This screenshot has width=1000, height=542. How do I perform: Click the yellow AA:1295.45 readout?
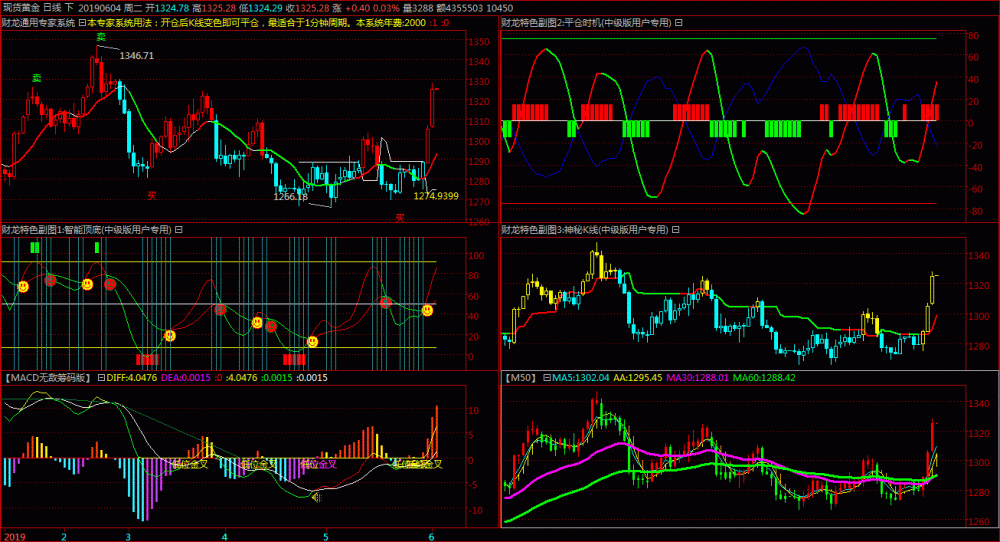[x=638, y=377]
